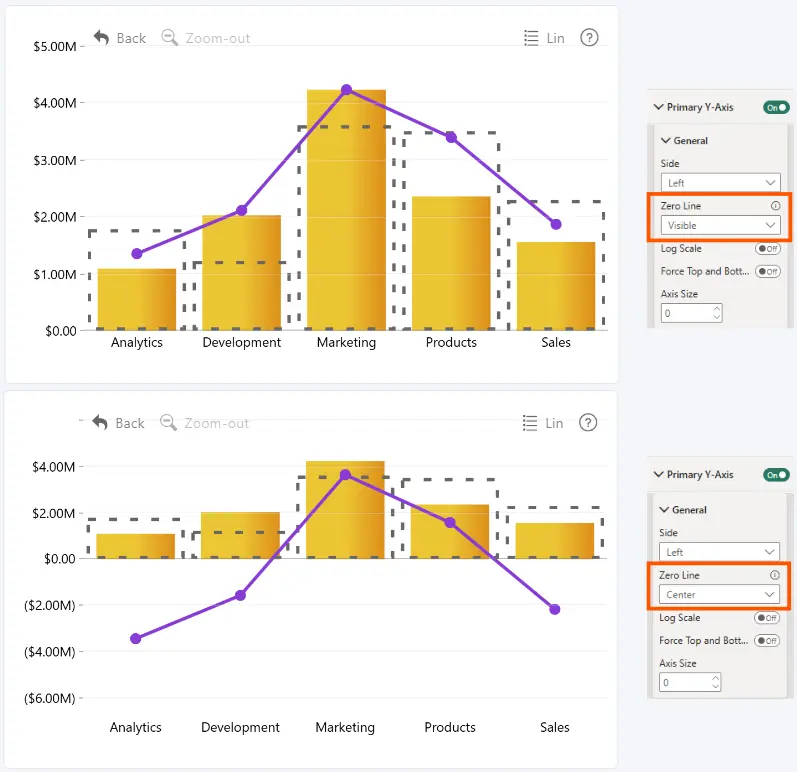Click the Analytics bar in top chart
This screenshot has width=797, height=772.
[137, 299]
